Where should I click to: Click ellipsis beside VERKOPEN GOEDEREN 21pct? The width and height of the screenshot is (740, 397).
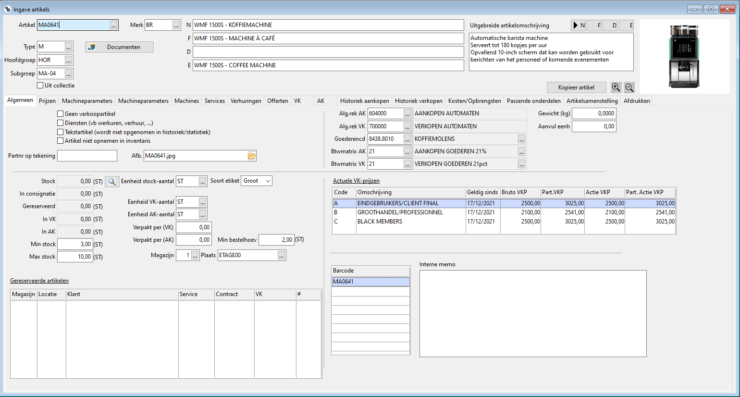pos(521,164)
